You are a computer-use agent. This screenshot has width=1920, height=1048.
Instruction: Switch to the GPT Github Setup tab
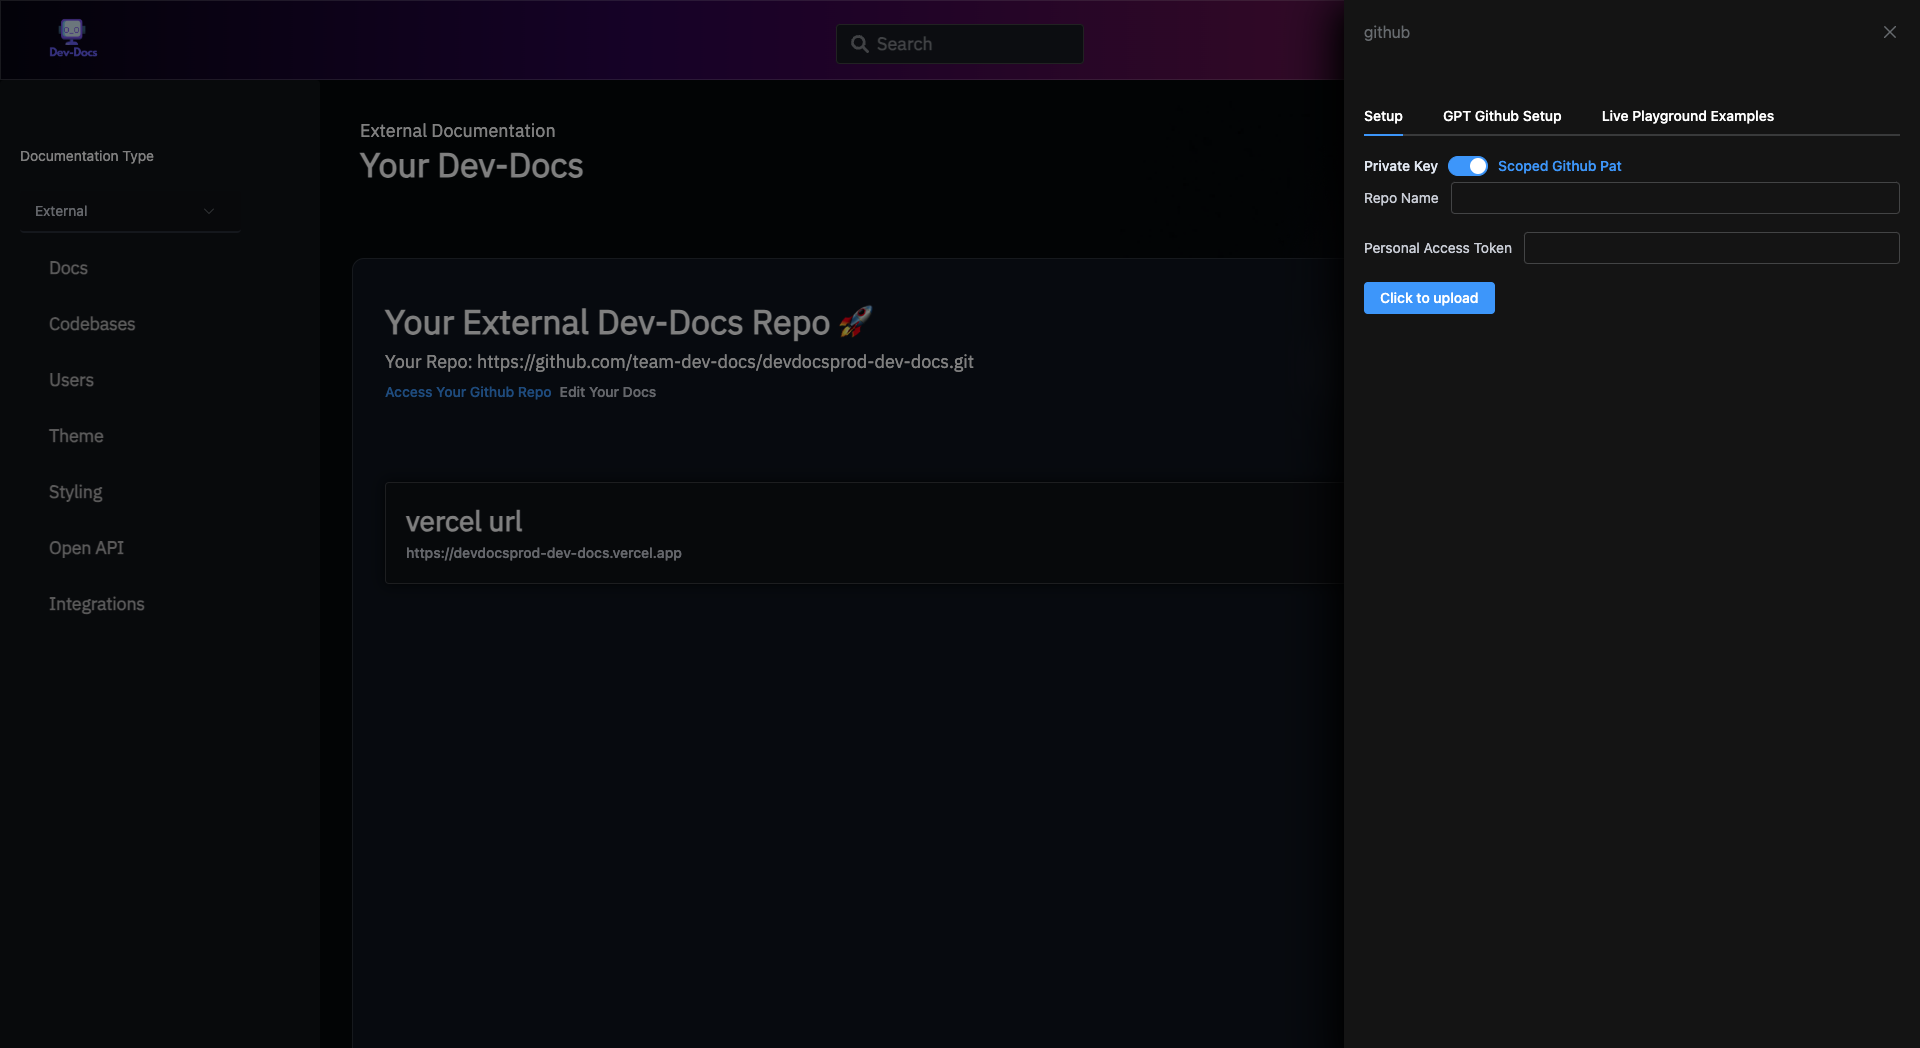point(1501,116)
